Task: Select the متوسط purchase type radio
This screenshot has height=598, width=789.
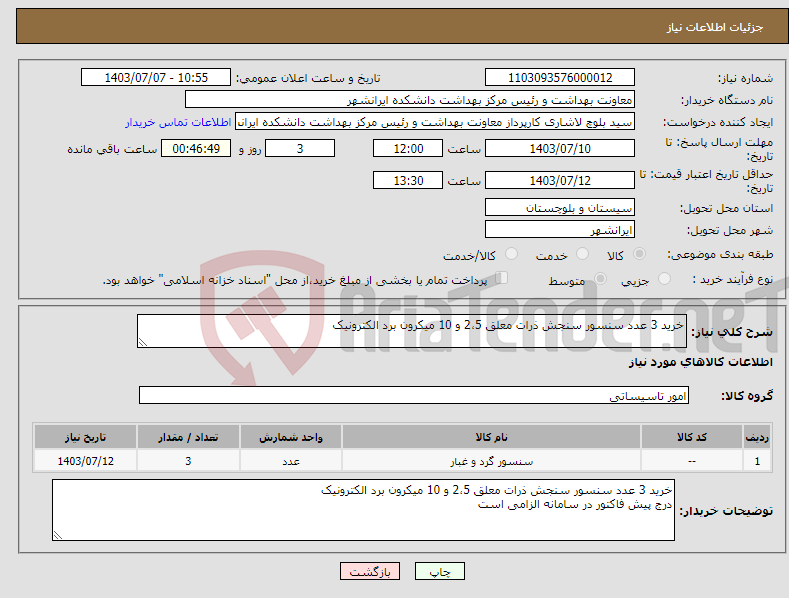Action: pyautogui.click(x=600, y=278)
